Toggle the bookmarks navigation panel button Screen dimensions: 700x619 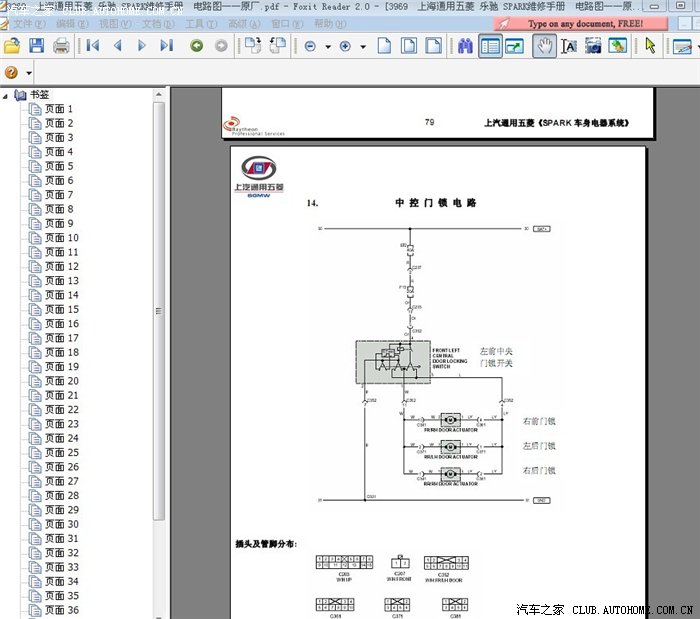(490, 46)
